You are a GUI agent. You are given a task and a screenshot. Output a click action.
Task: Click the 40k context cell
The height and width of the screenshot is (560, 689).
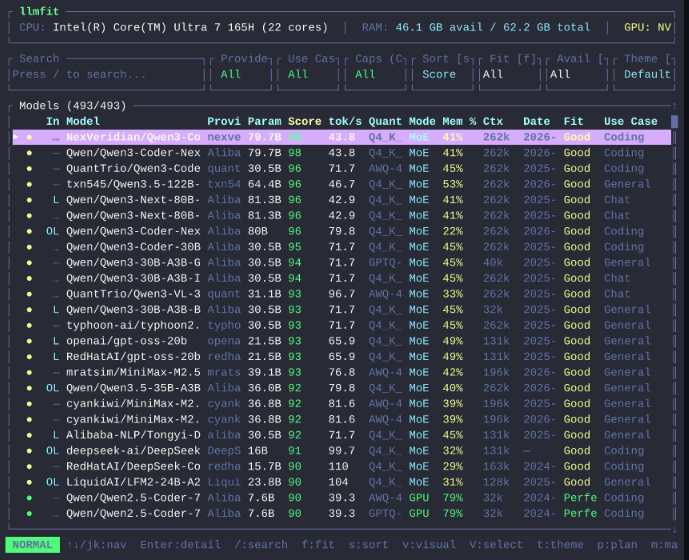pyautogui.click(x=493, y=262)
